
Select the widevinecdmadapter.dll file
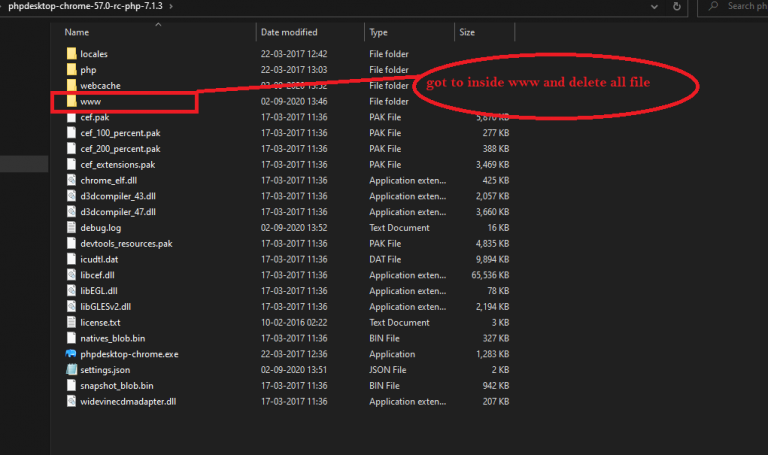point(129,401)
